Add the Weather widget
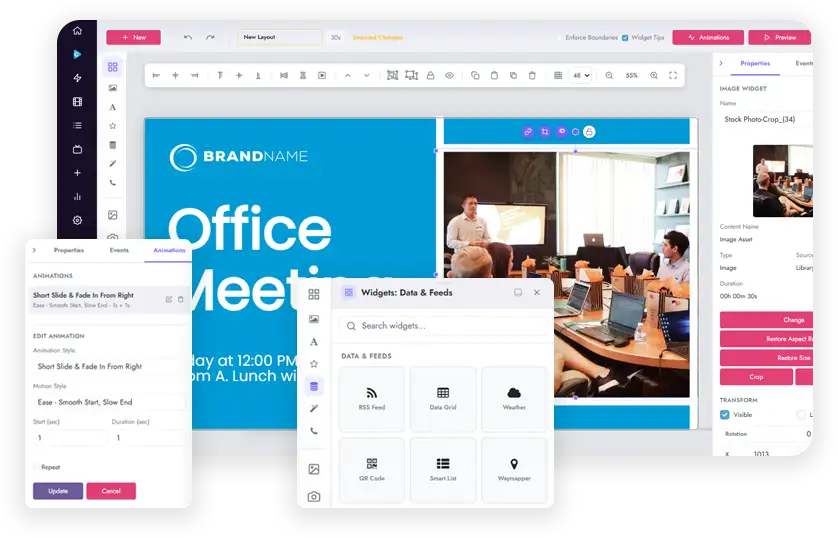Image resolution: width=838 pixels, height=538 pixels. coord(514,399)
